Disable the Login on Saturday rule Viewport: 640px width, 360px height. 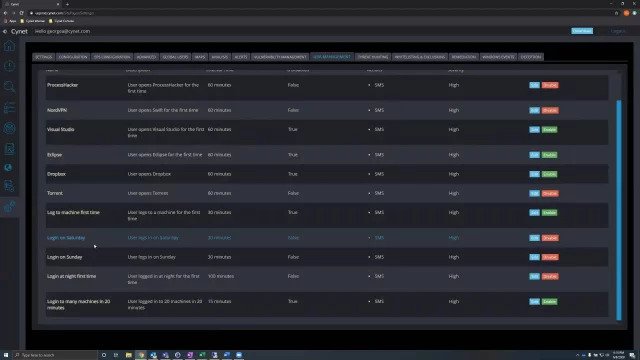[550, 238]
